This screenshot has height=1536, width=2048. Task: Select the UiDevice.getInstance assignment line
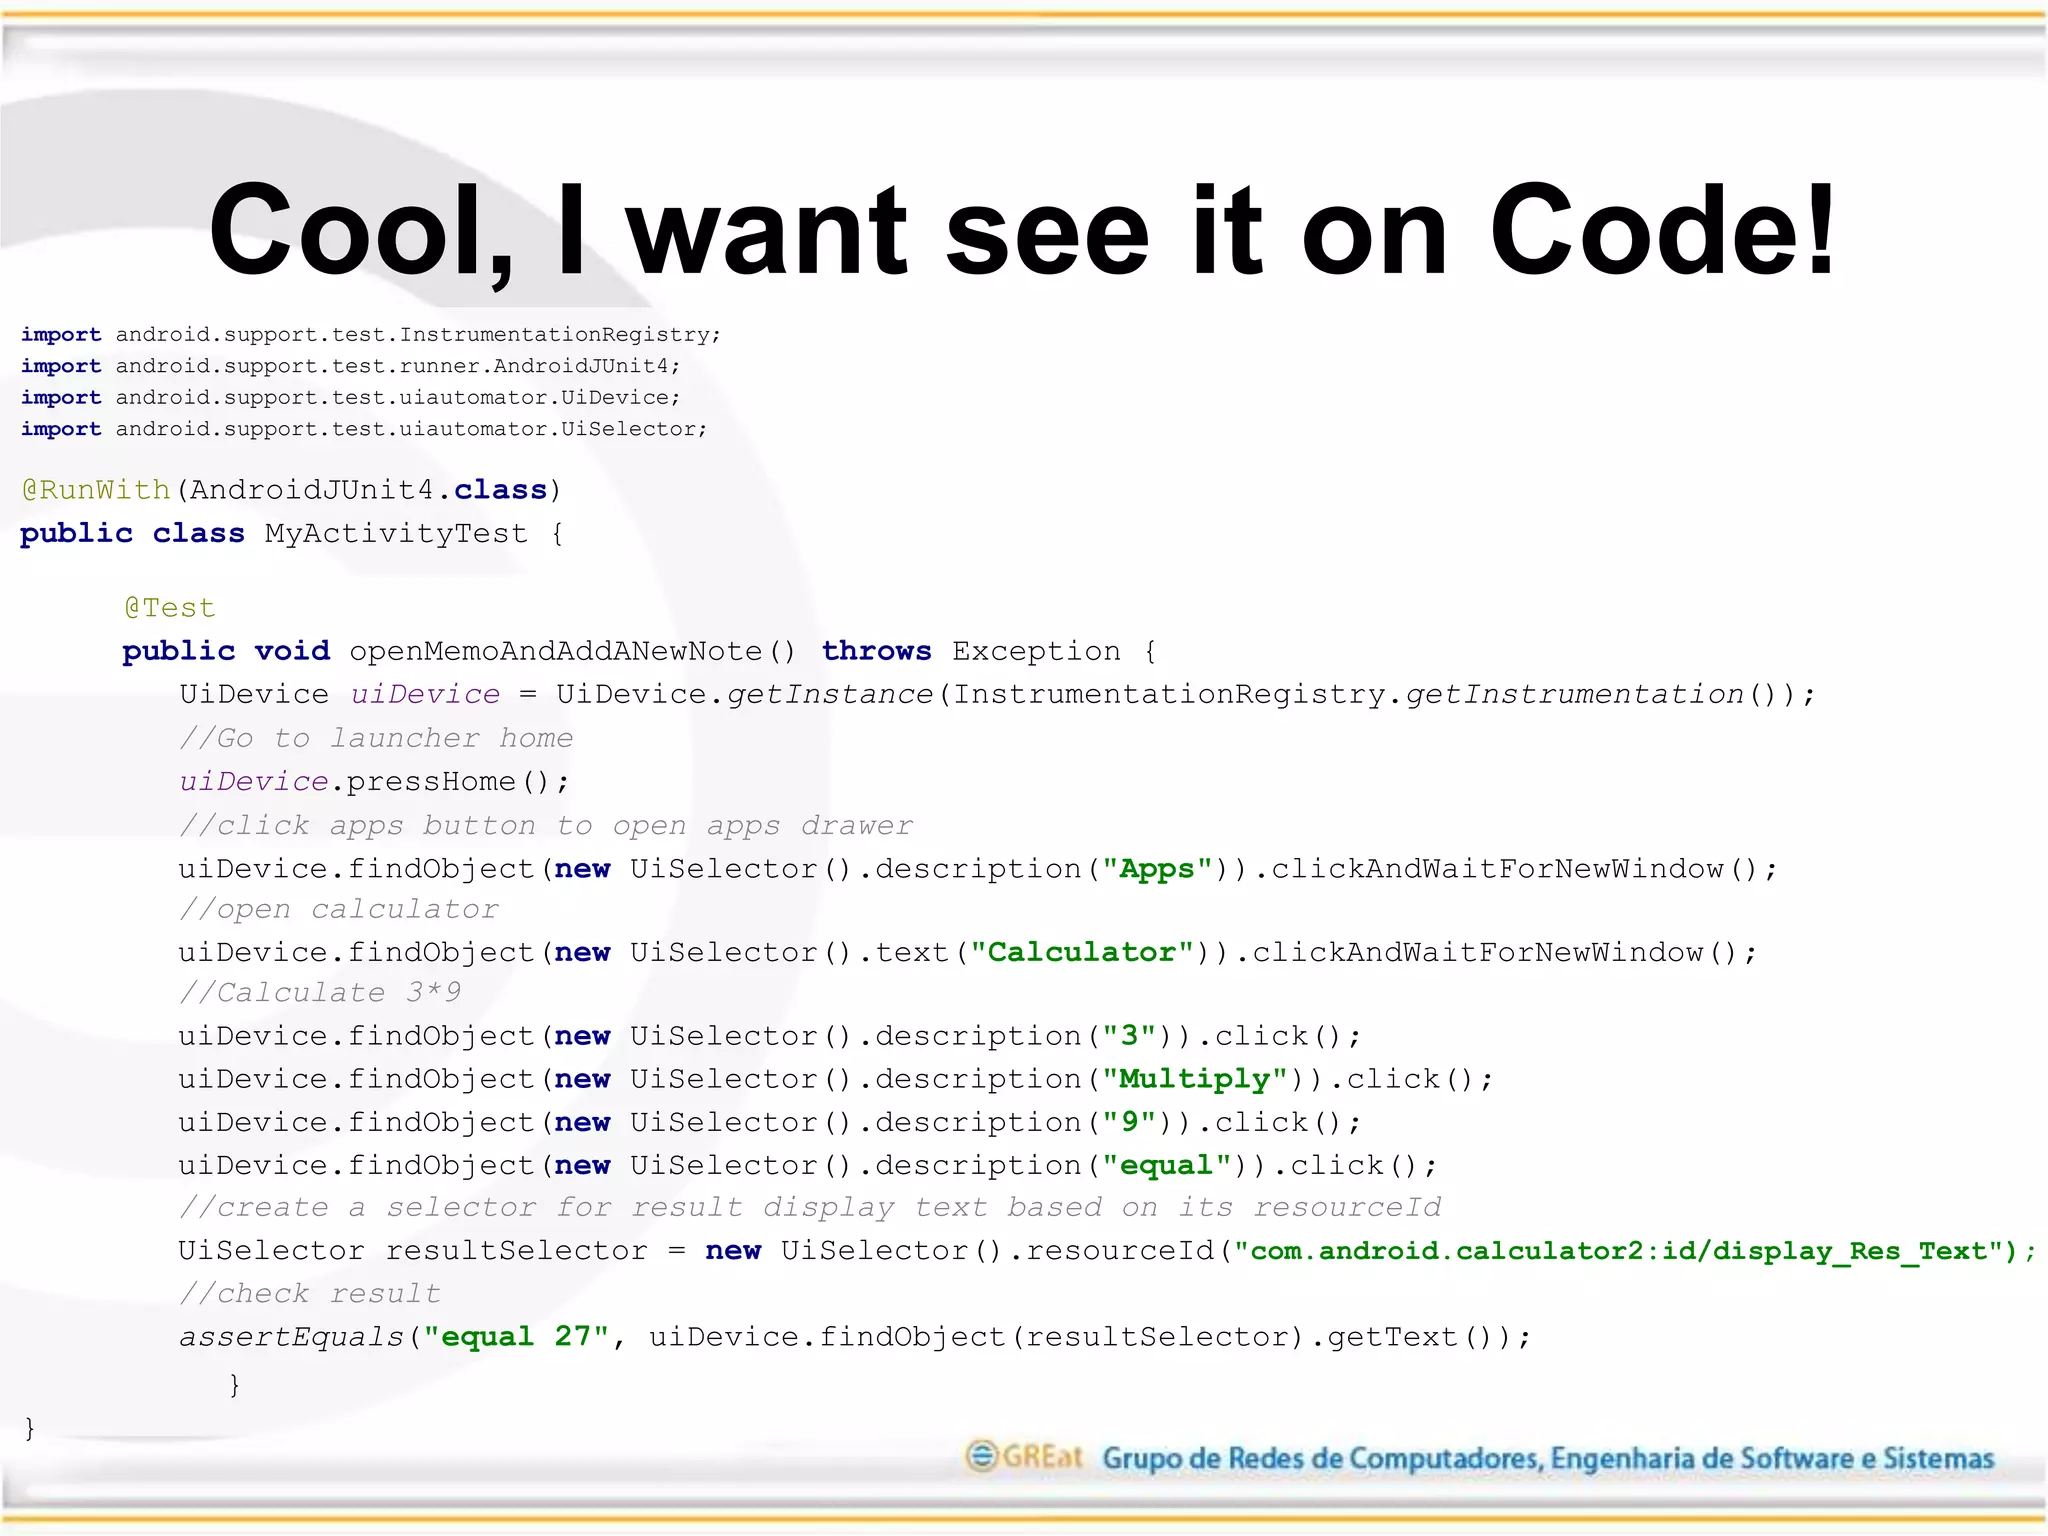(997, 695)
